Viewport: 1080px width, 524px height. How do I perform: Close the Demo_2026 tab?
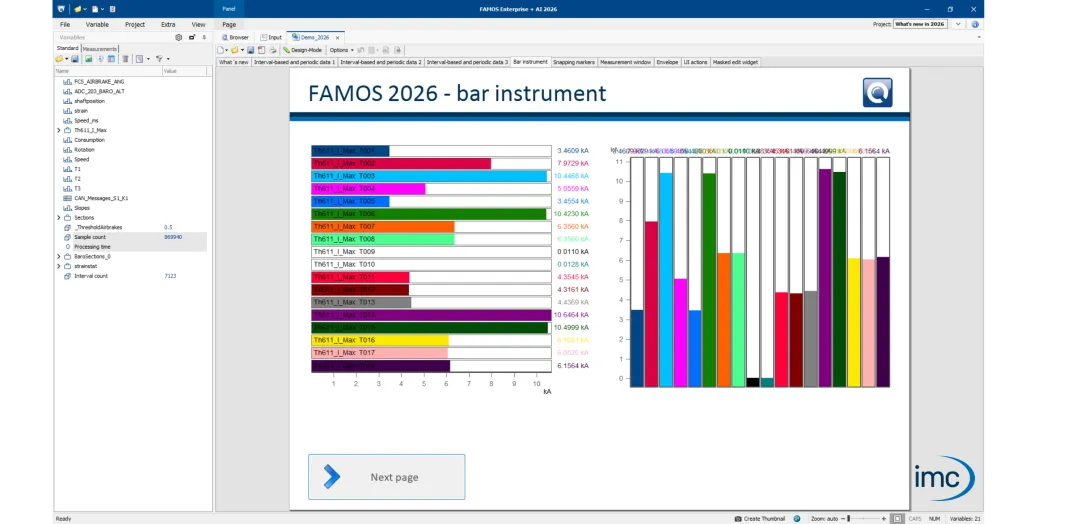click(338, 37)
